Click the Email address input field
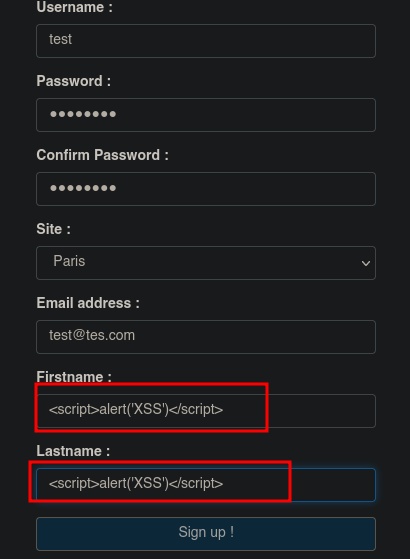Screen dimensions: 410x559 pyautogui.click(x=206, y=337)
